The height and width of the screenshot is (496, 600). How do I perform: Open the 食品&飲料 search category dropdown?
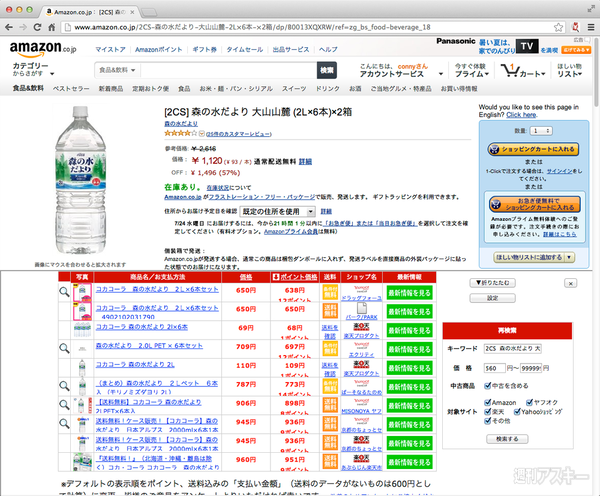[x=117, y=70]
